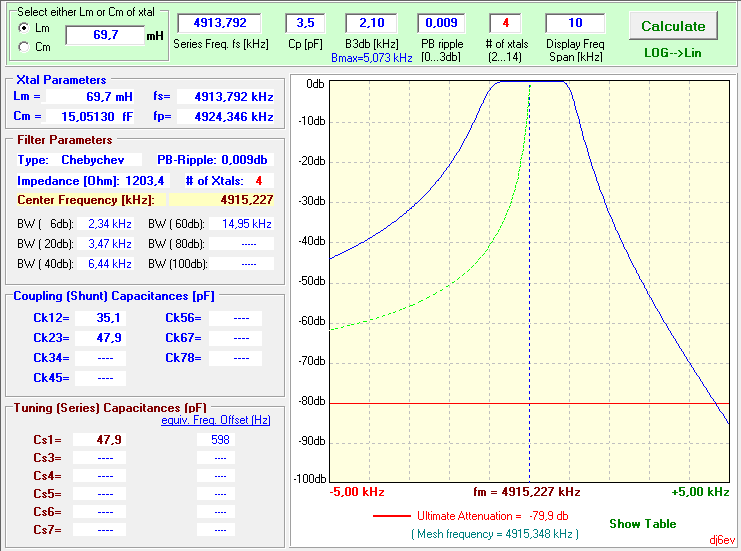The image size is (741, 551).
Task: Click the Series Freq. fs input field
Action: 218,23
